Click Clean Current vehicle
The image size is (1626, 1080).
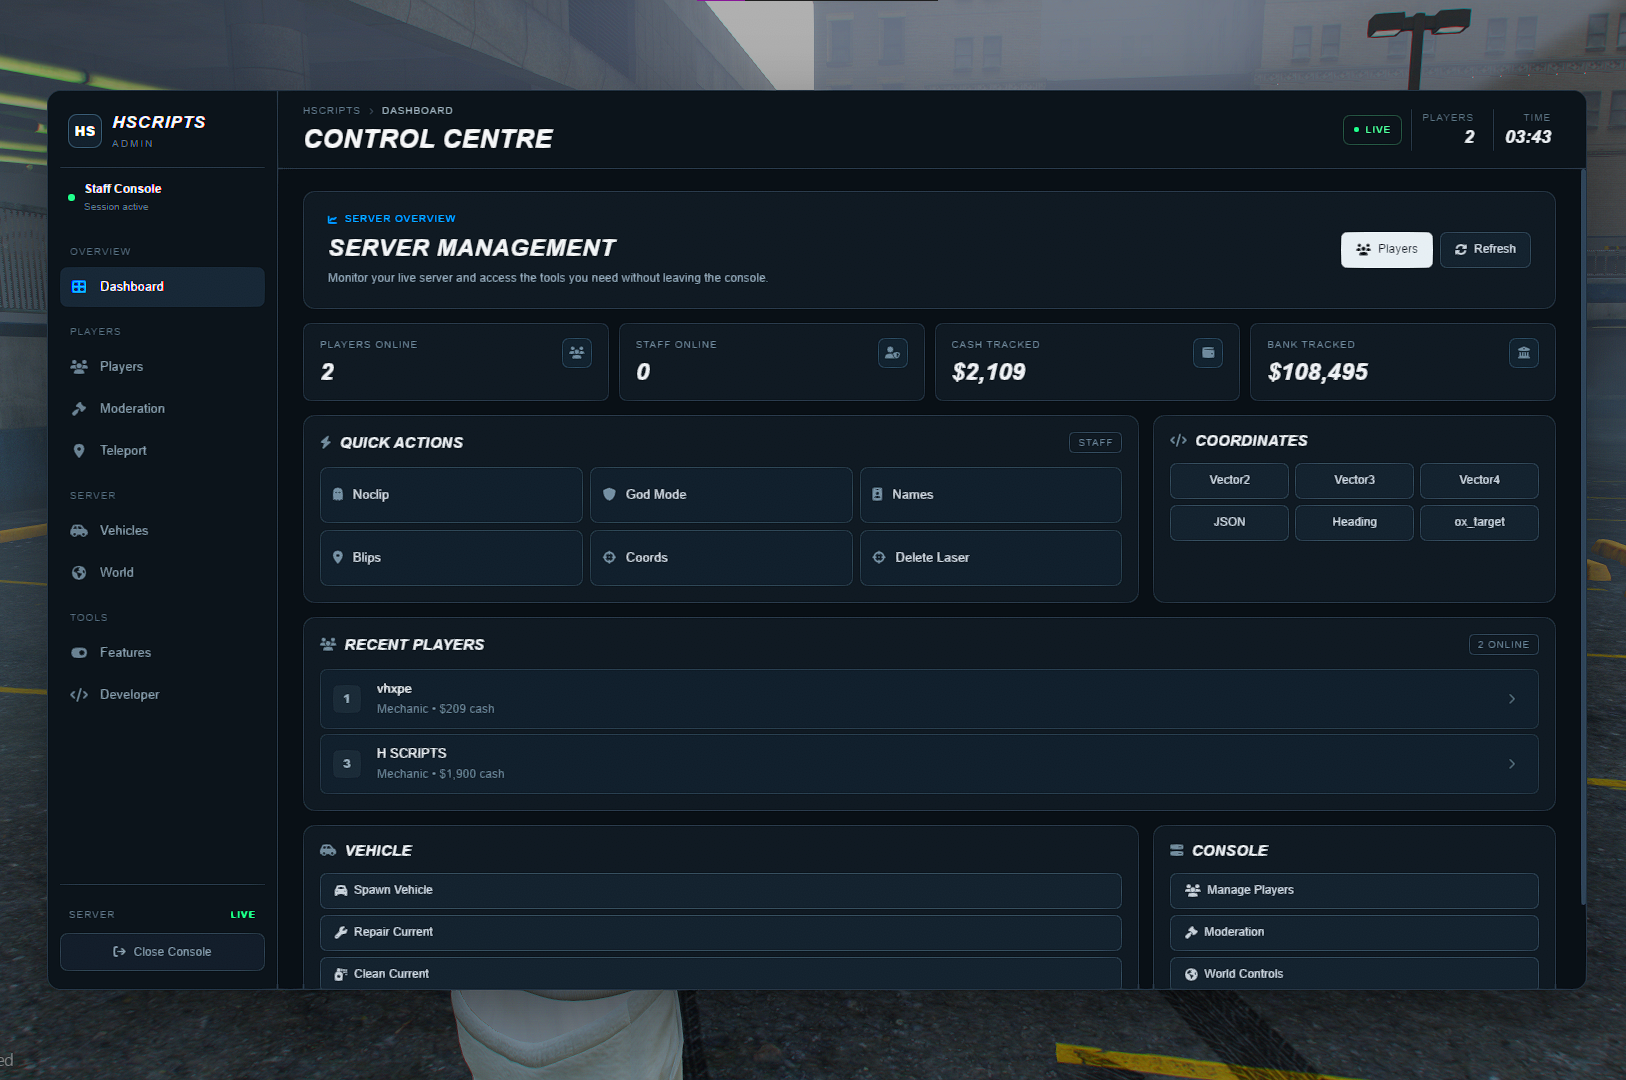click(x=721, y=974)
